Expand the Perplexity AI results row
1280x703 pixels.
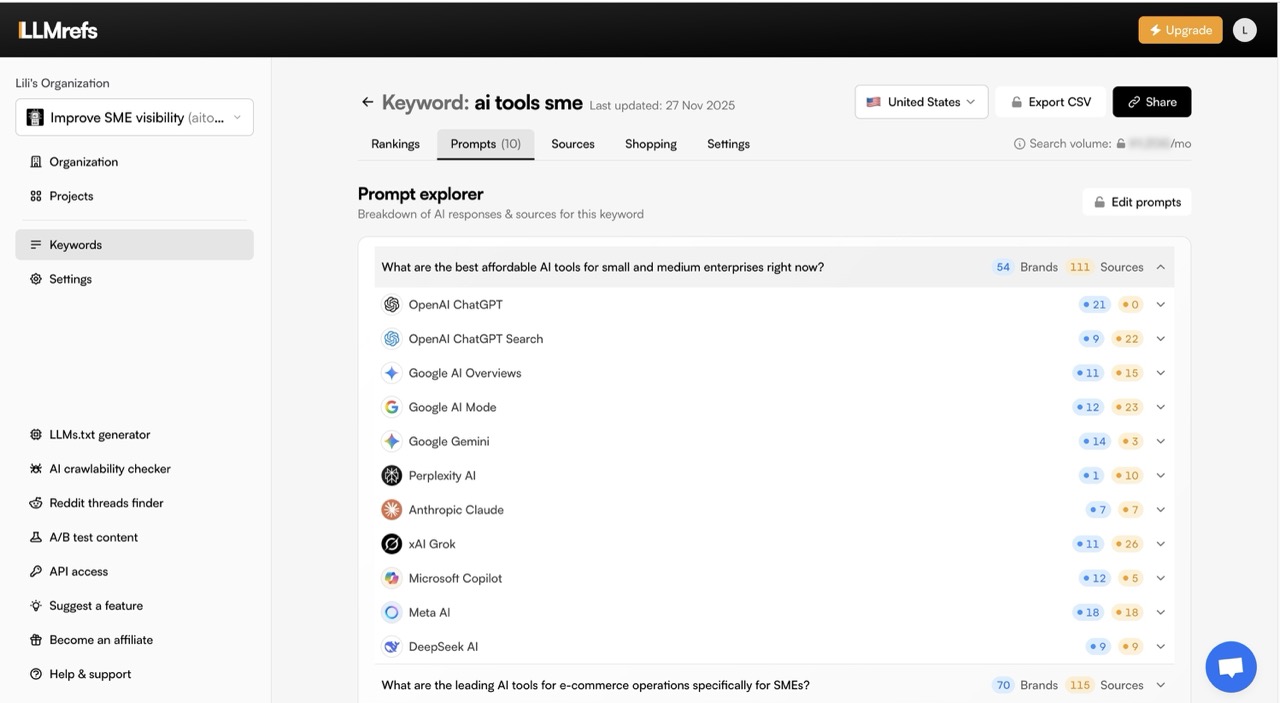click(x=1160, y=475)
